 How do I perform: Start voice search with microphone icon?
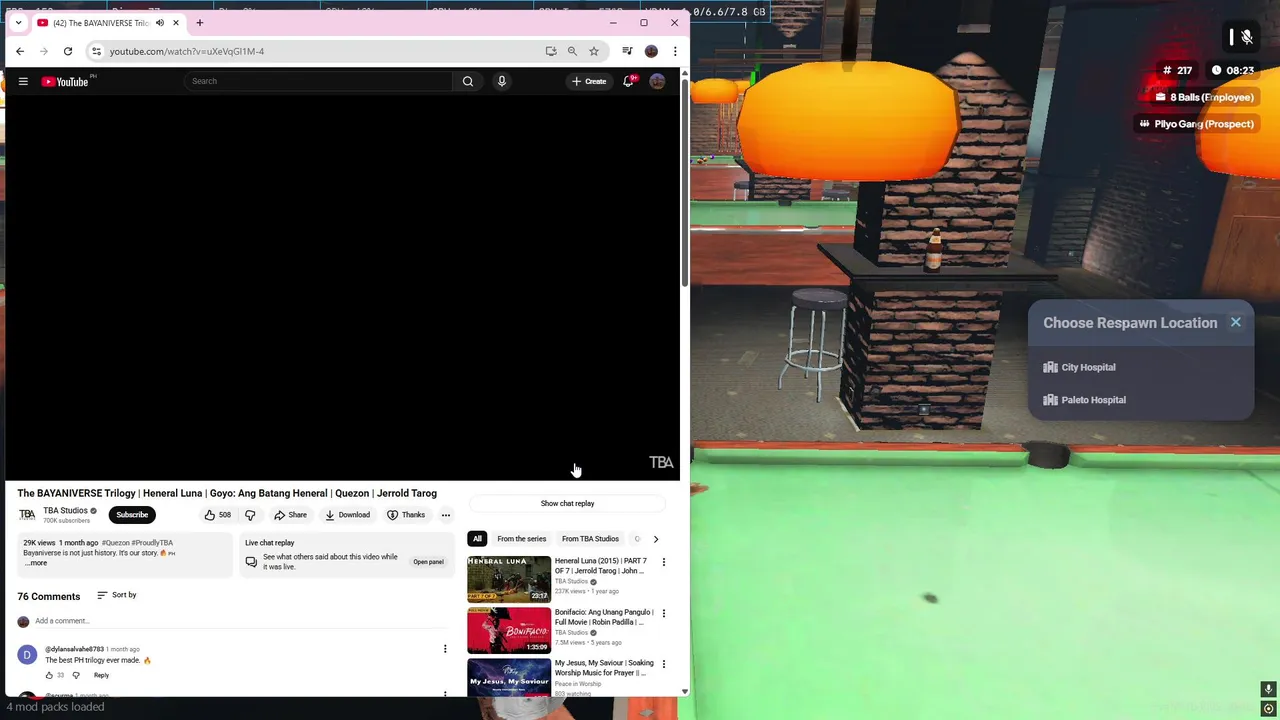click(502, 81)
